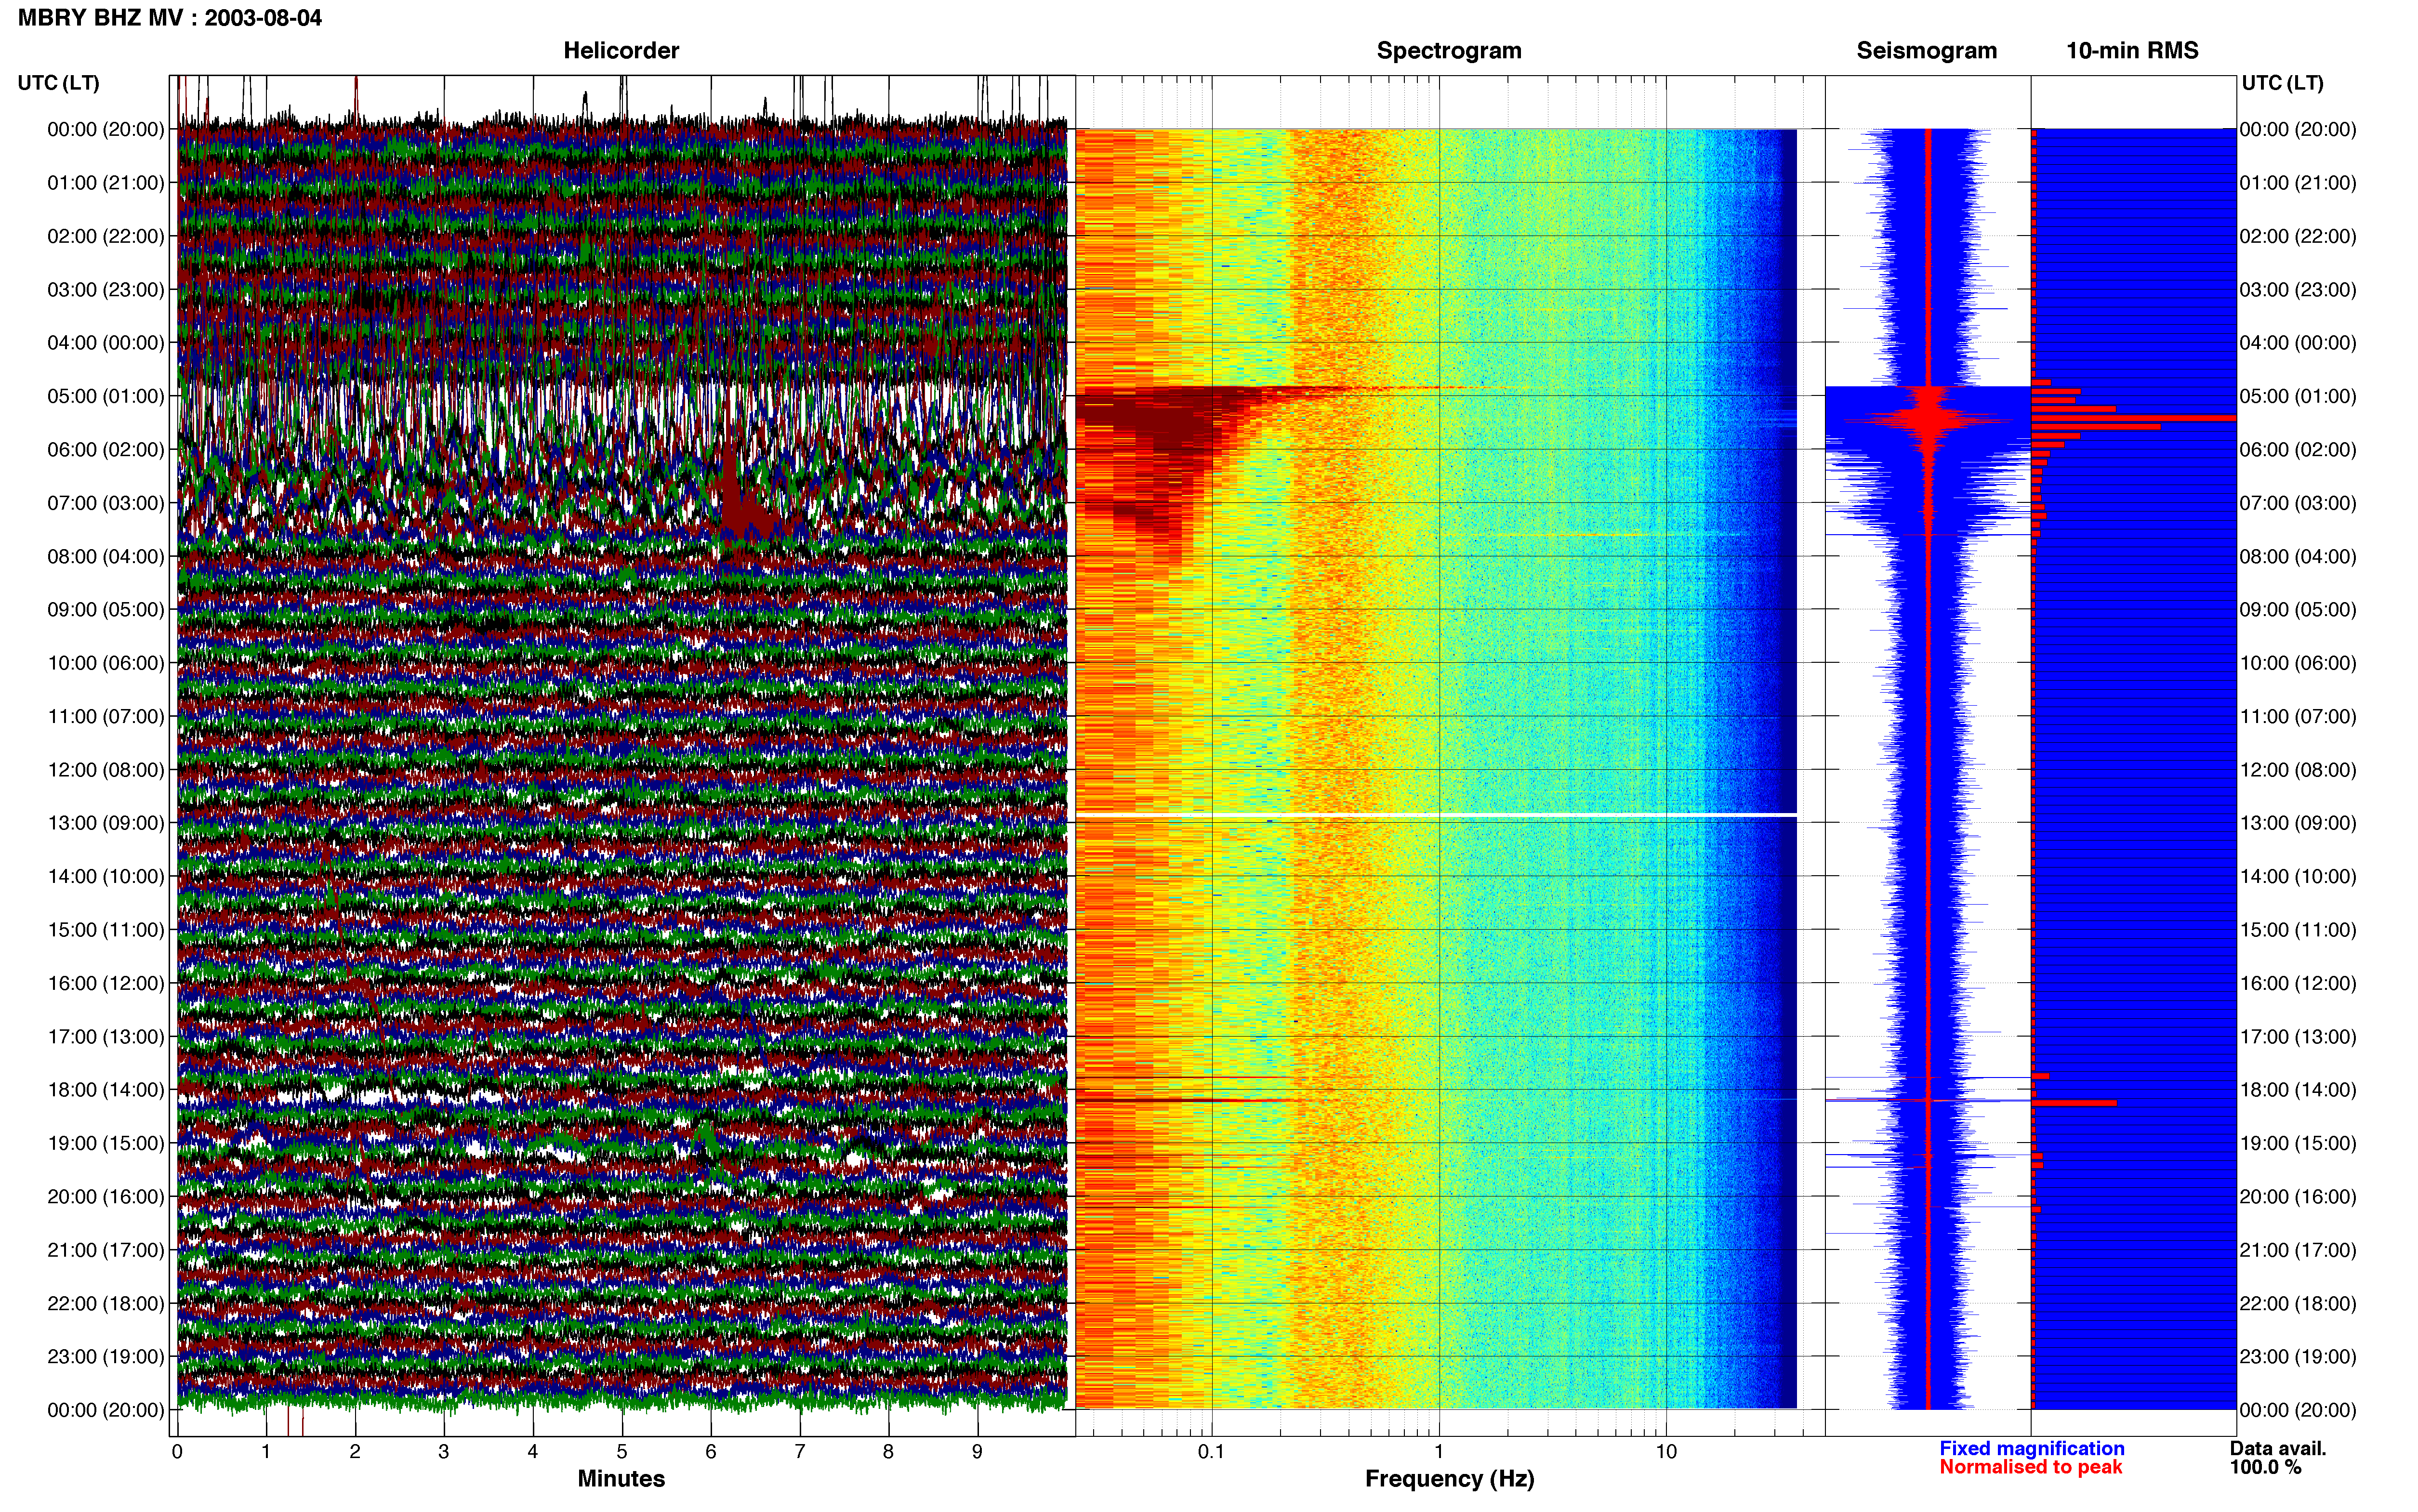Image resolution: width=2418 pixels, height=1512 pixels.
Task: Click 09:00 (05:00) on the Helicorder time axis
Action: click(106, 610)
